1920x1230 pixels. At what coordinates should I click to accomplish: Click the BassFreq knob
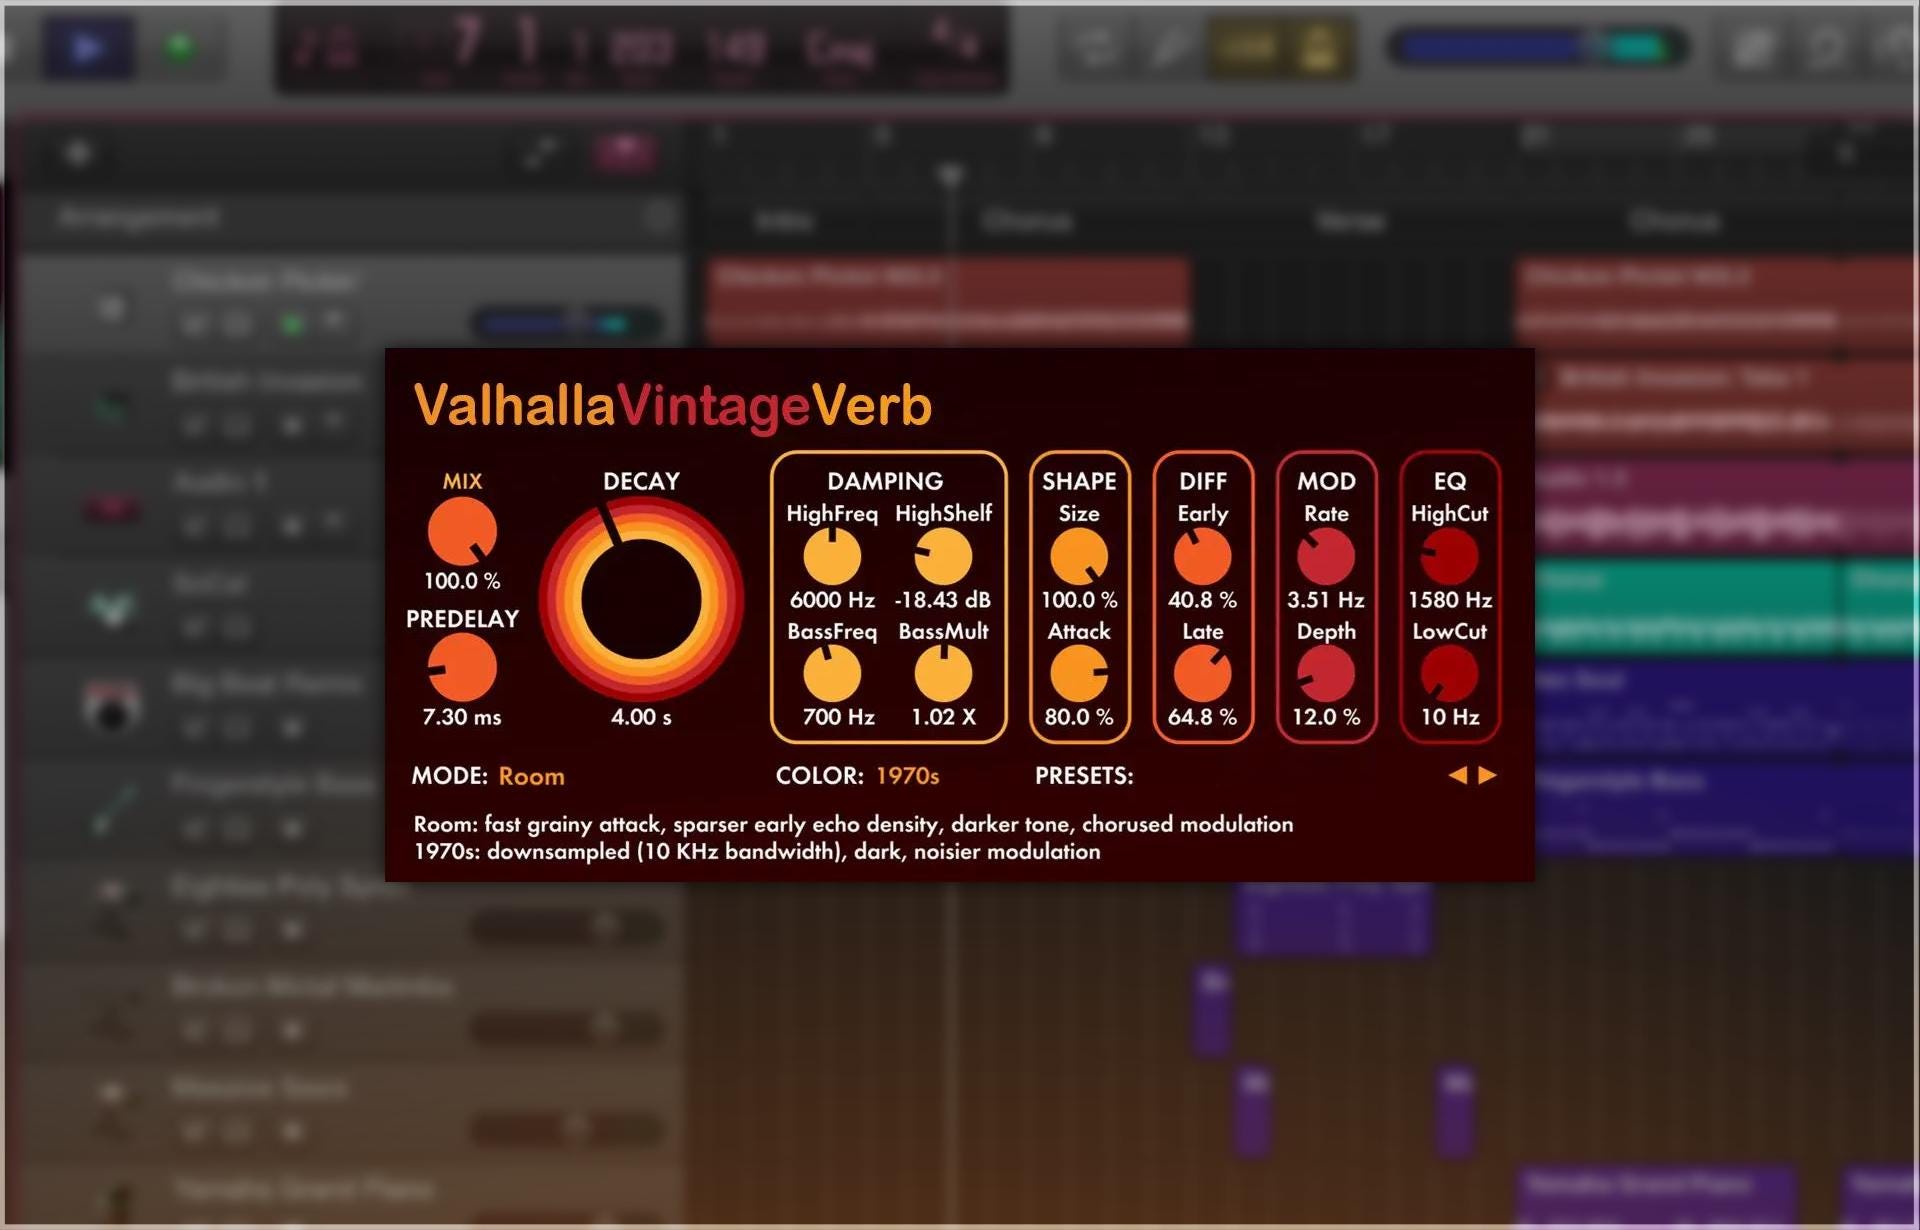(832, 674)
